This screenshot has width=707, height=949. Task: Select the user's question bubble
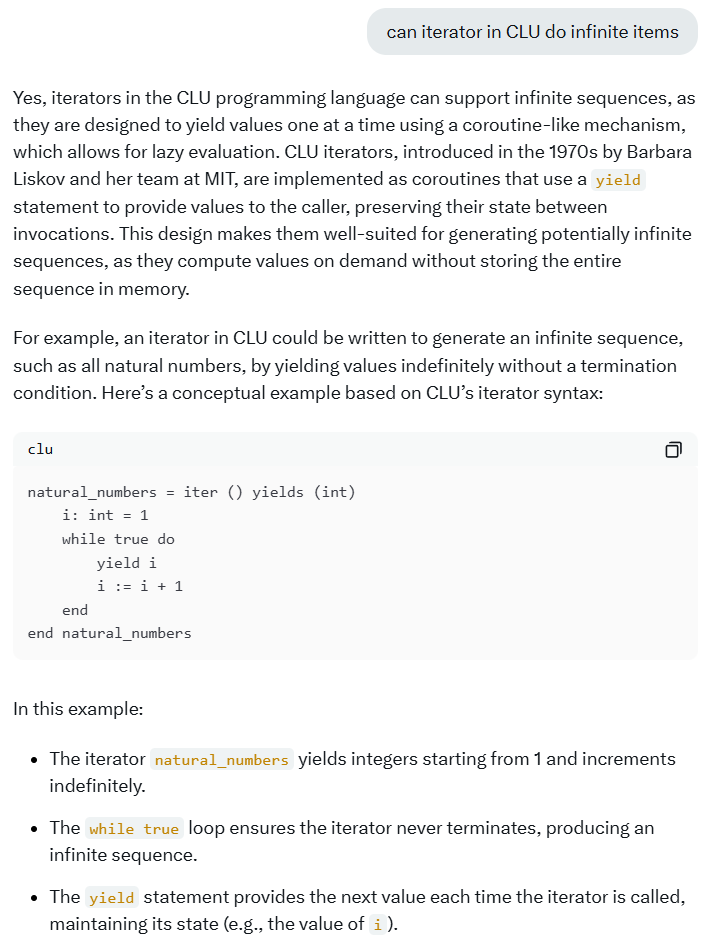532,31
